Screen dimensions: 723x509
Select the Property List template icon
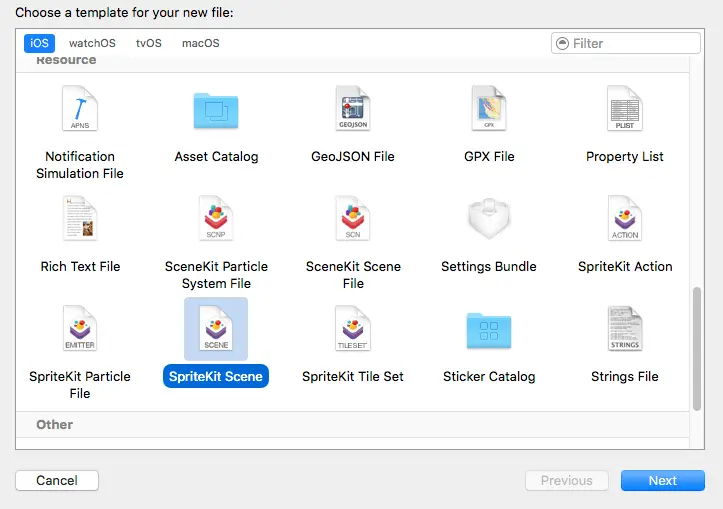coord(625,109)
